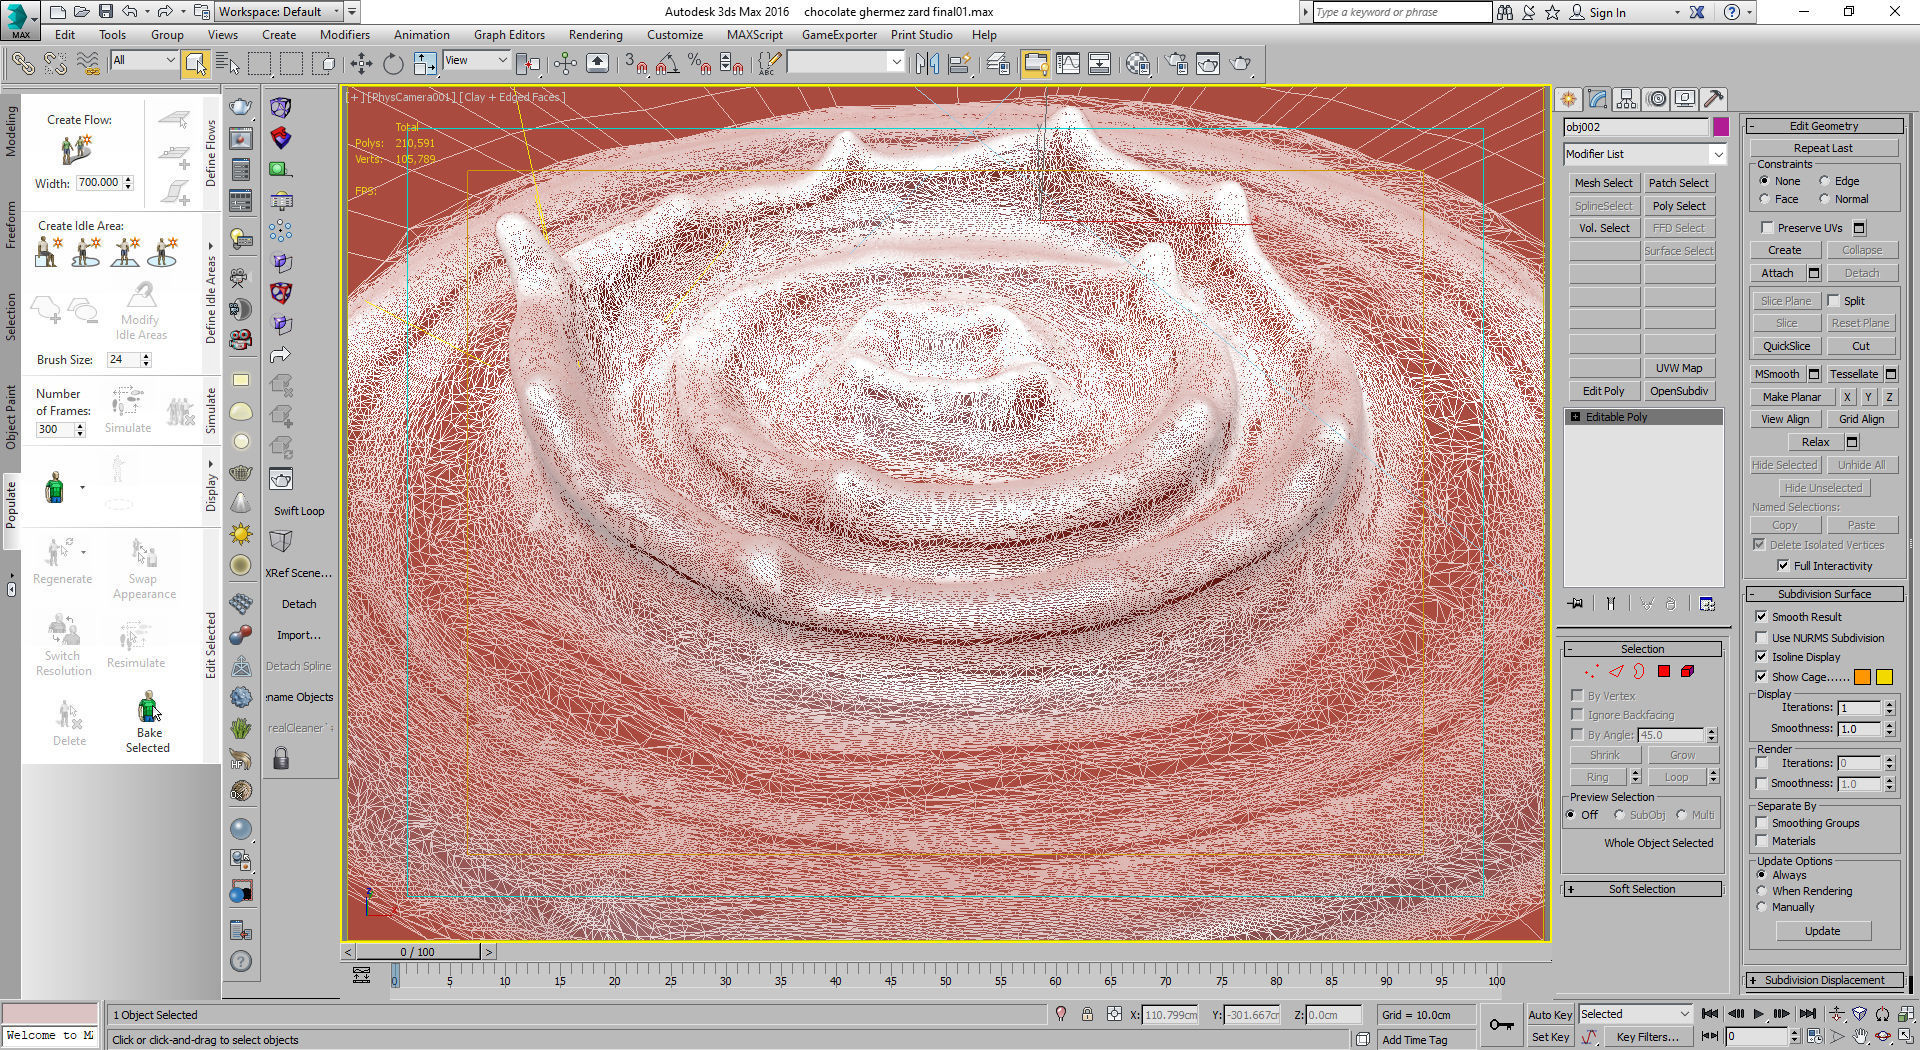The height and width of the screenshot is (1050, 1920).
Task: Expand the Soft Selection rollout
Action: tap(1642, 889)
